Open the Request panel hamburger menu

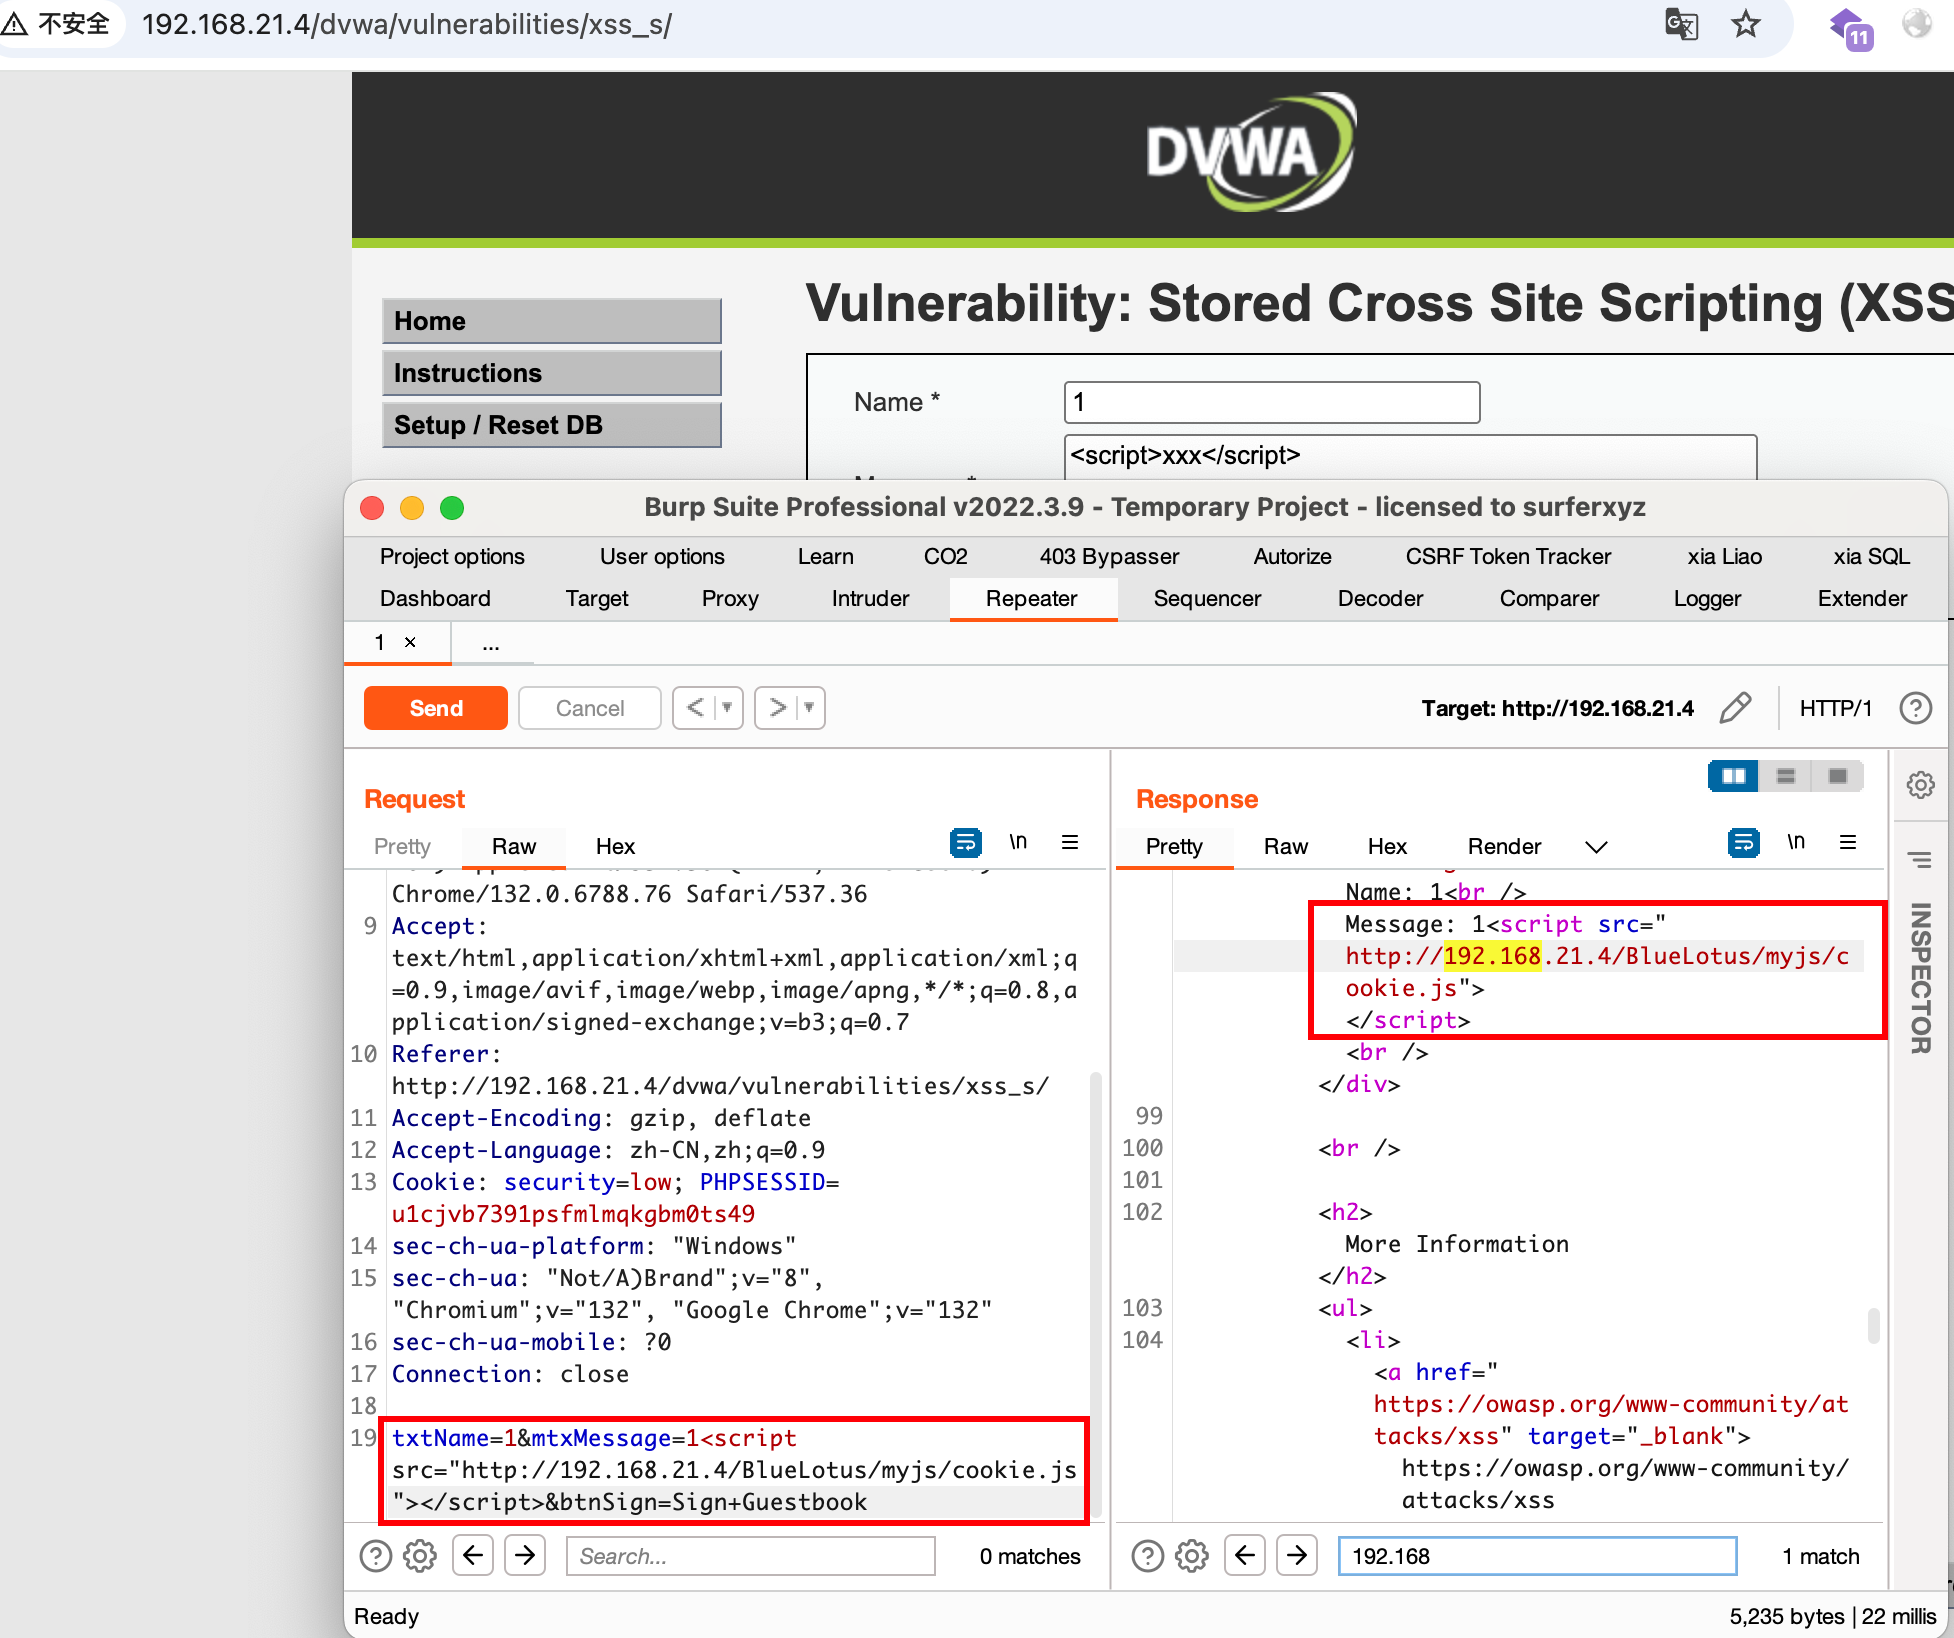(x=1070, y=842)
